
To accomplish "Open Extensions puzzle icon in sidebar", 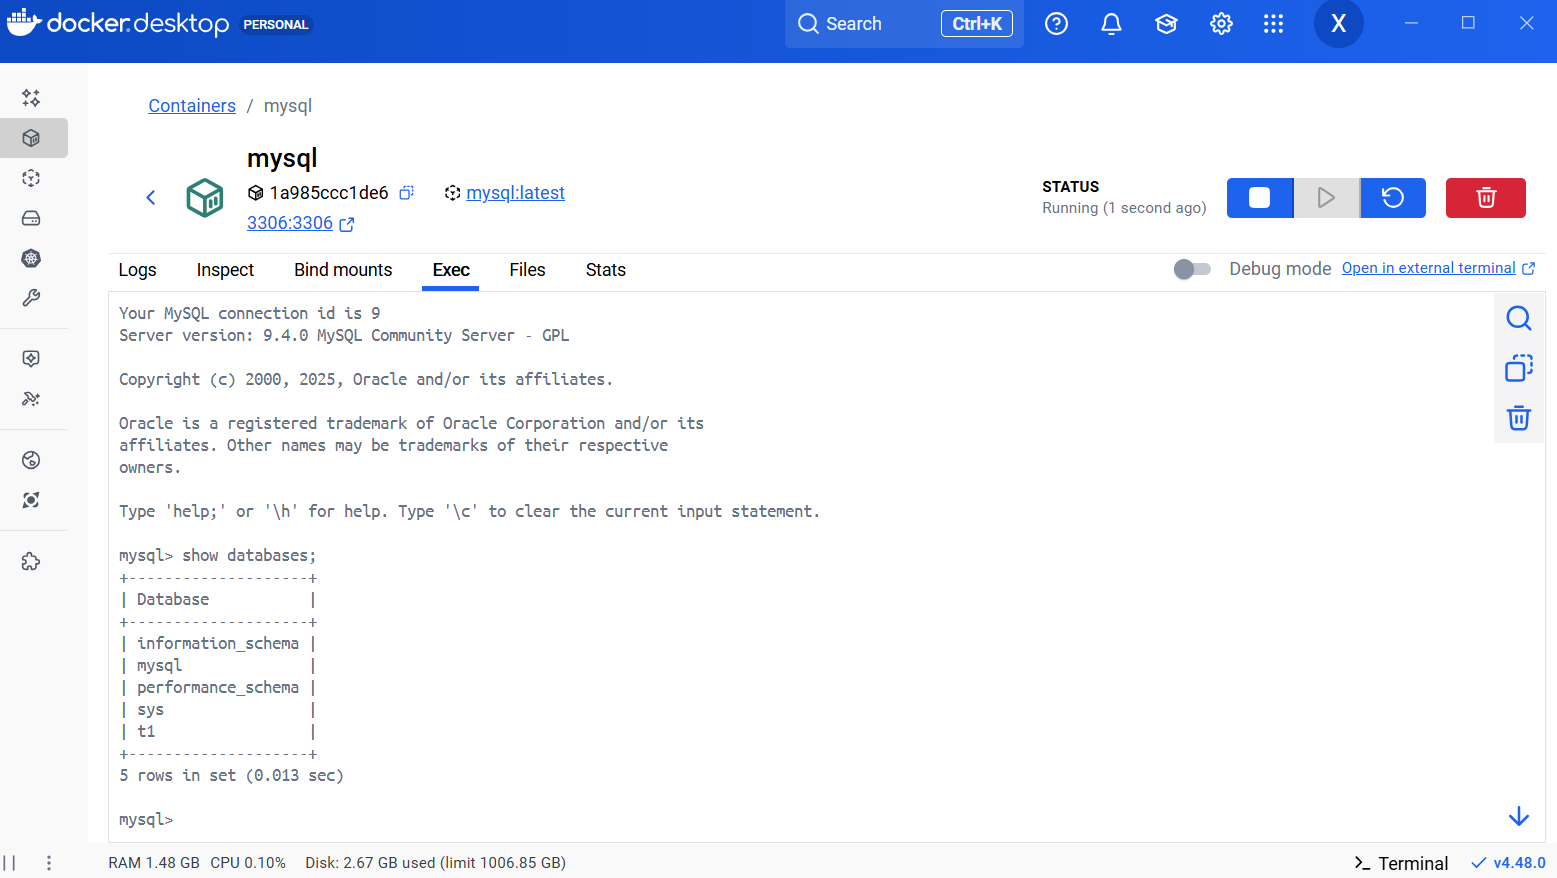I will [31, 561].
